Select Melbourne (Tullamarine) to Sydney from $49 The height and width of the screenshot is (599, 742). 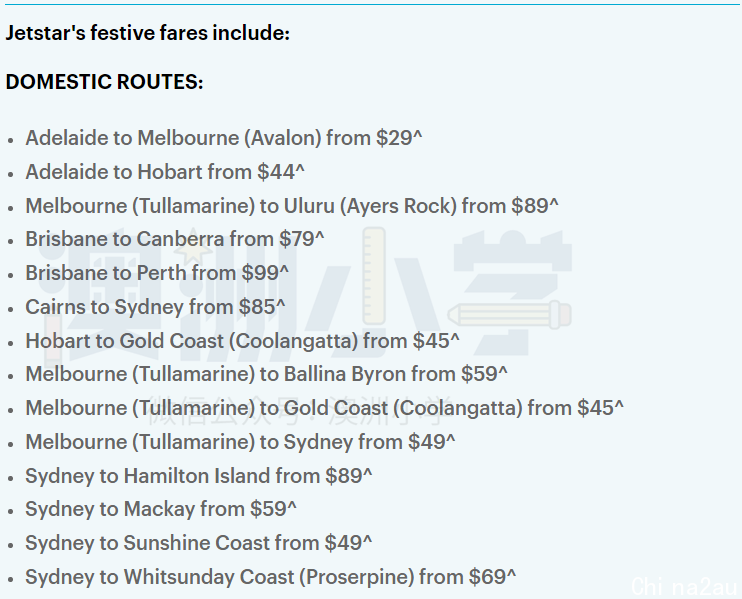coord(240,442)
